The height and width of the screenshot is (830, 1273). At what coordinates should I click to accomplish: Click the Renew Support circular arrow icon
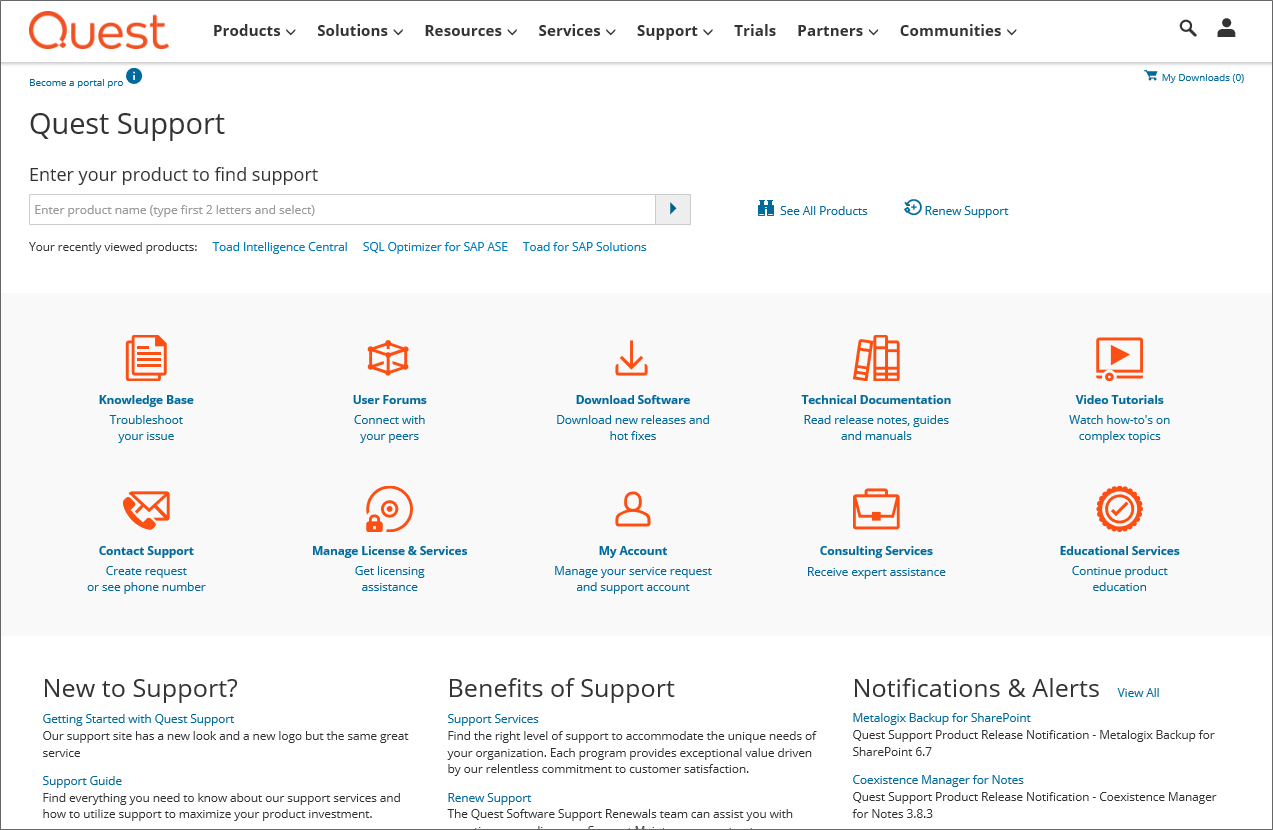click(912, 208)
